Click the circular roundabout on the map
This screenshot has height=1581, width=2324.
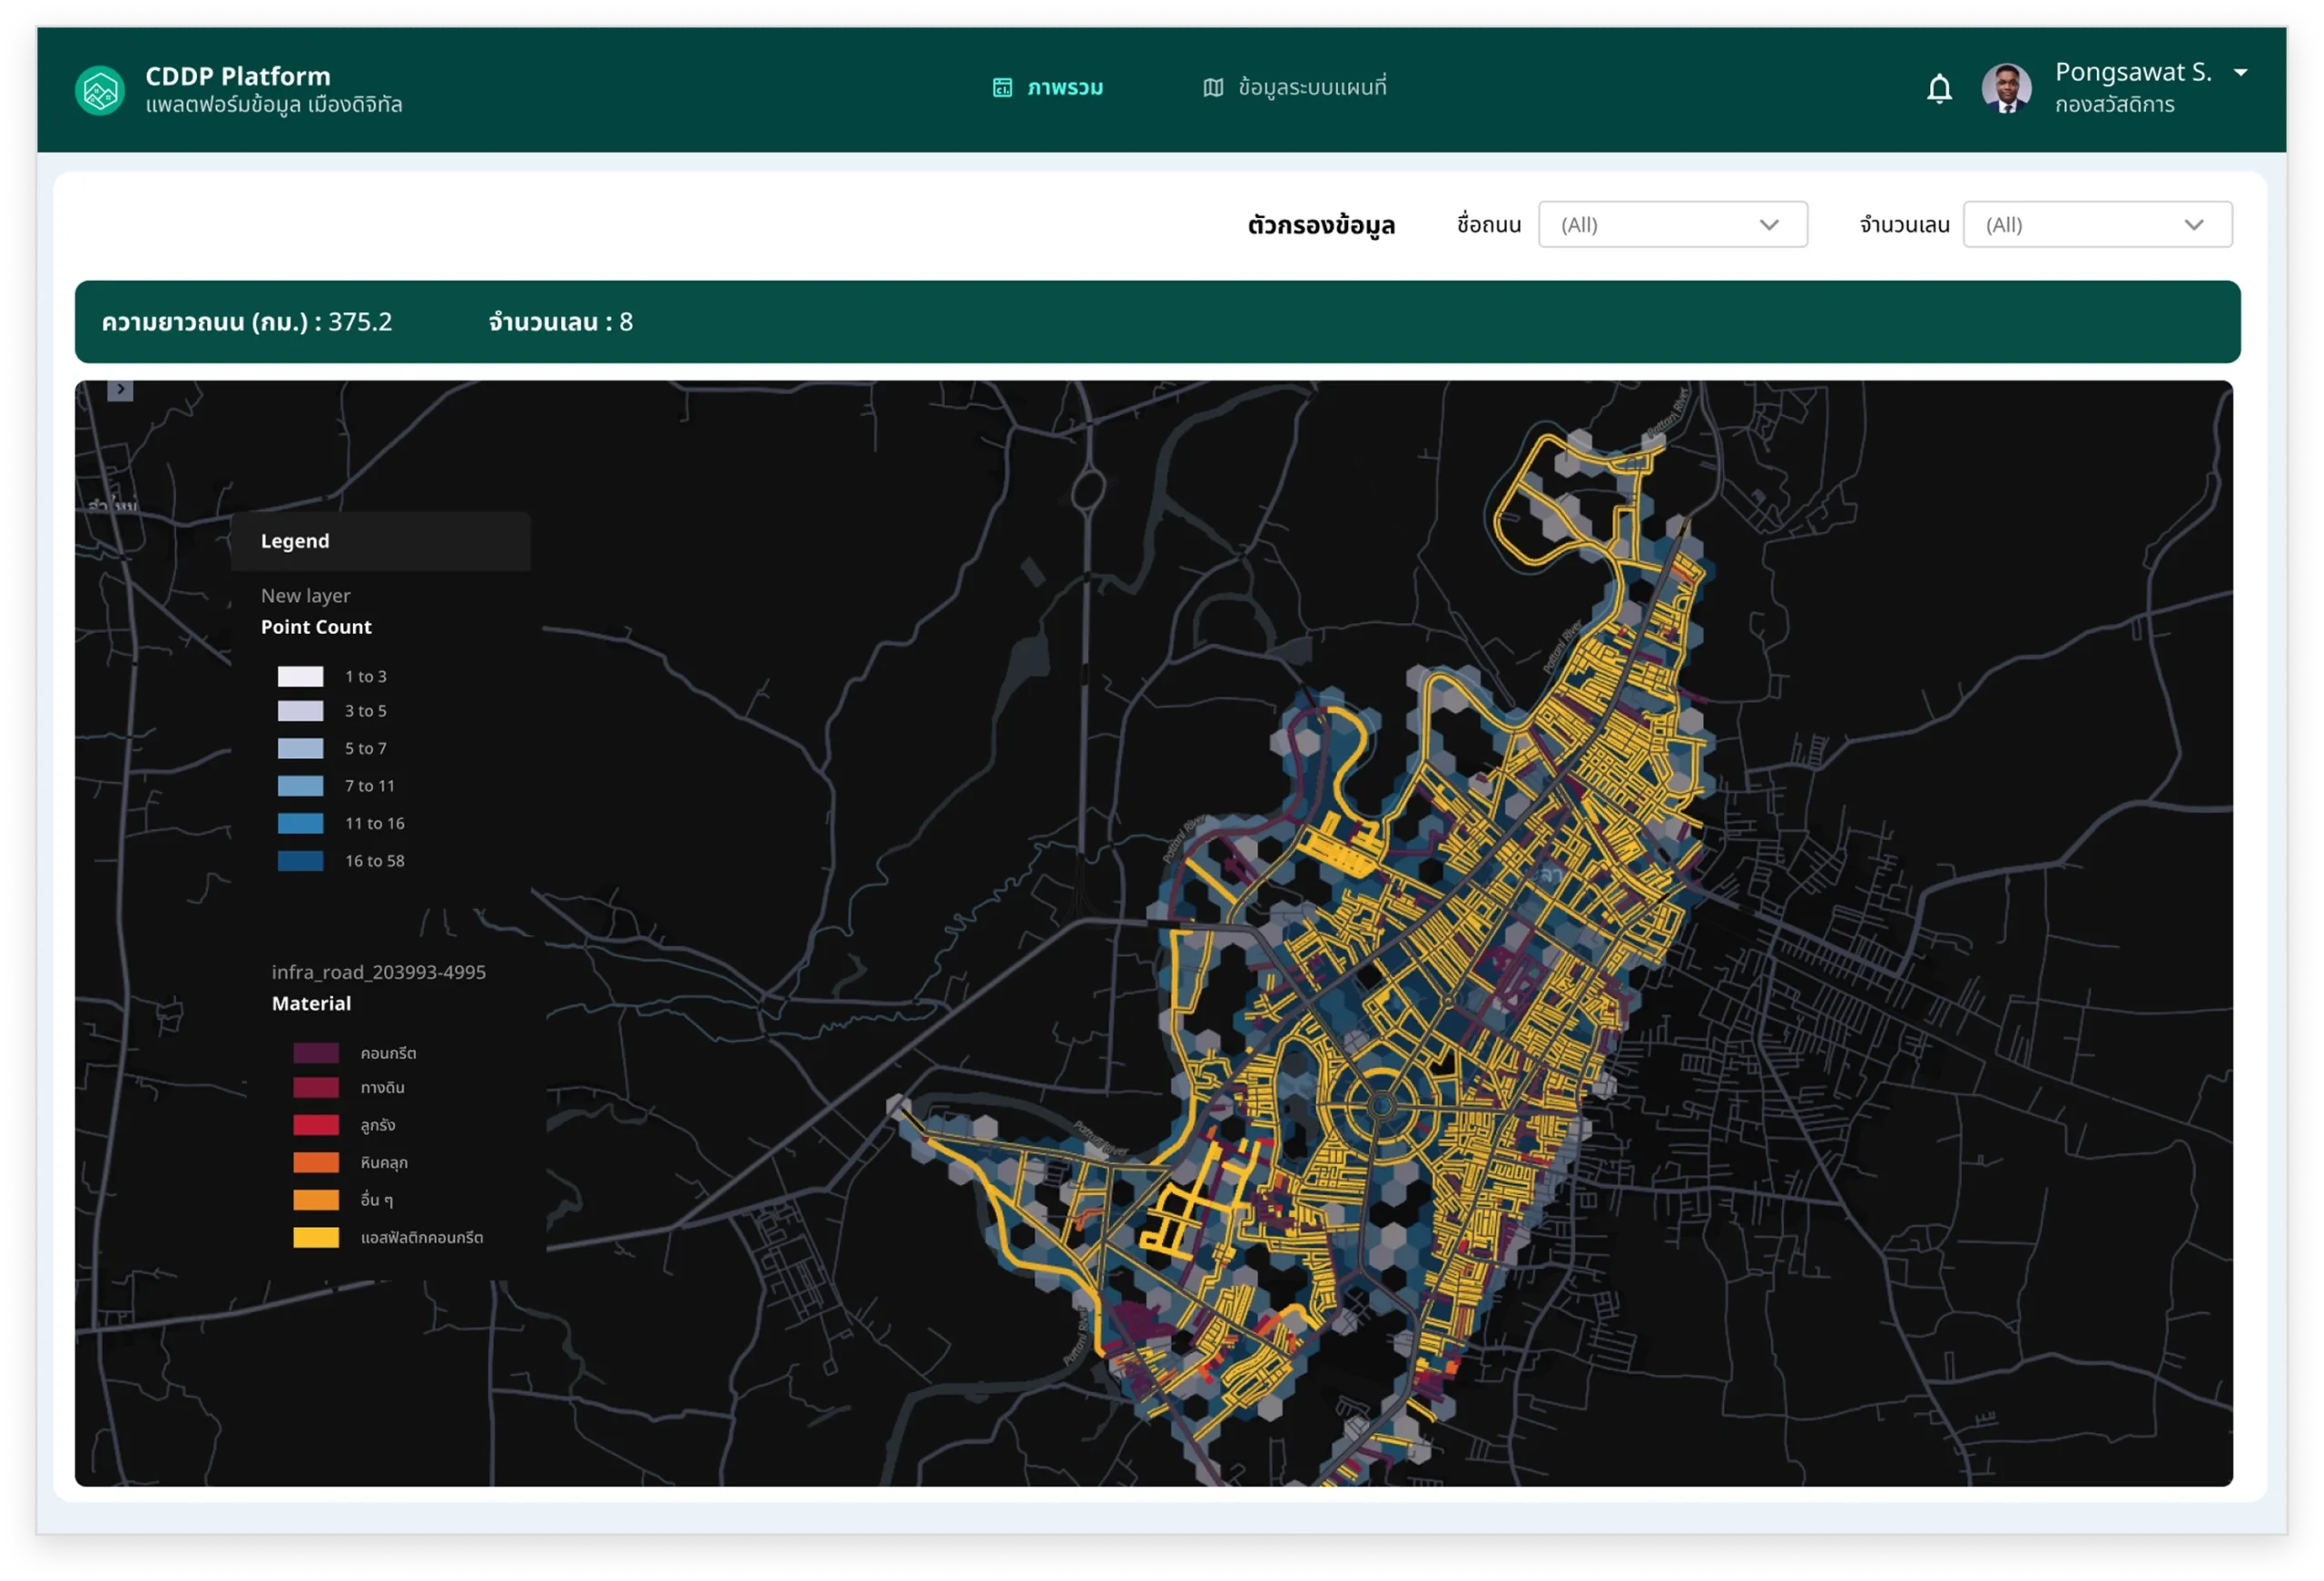(1382, 1105)
